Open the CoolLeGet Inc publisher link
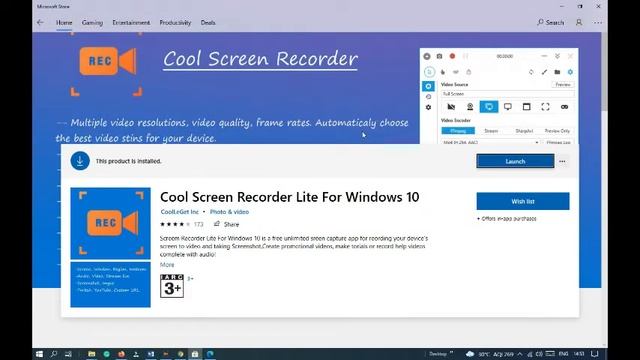640x360 pixels. tap(180, 212)
